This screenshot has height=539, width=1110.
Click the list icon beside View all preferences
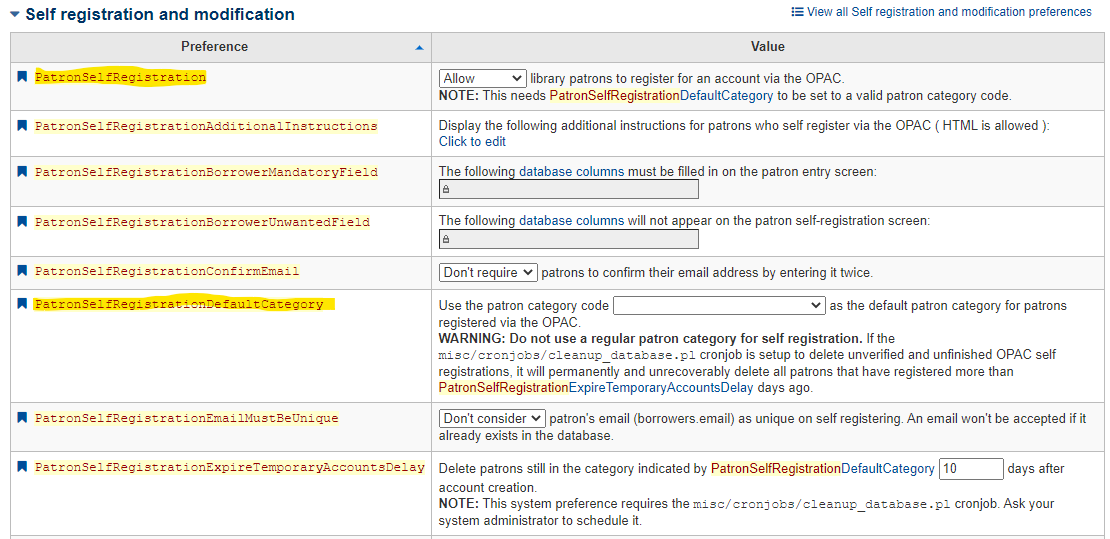coord(797,12)
